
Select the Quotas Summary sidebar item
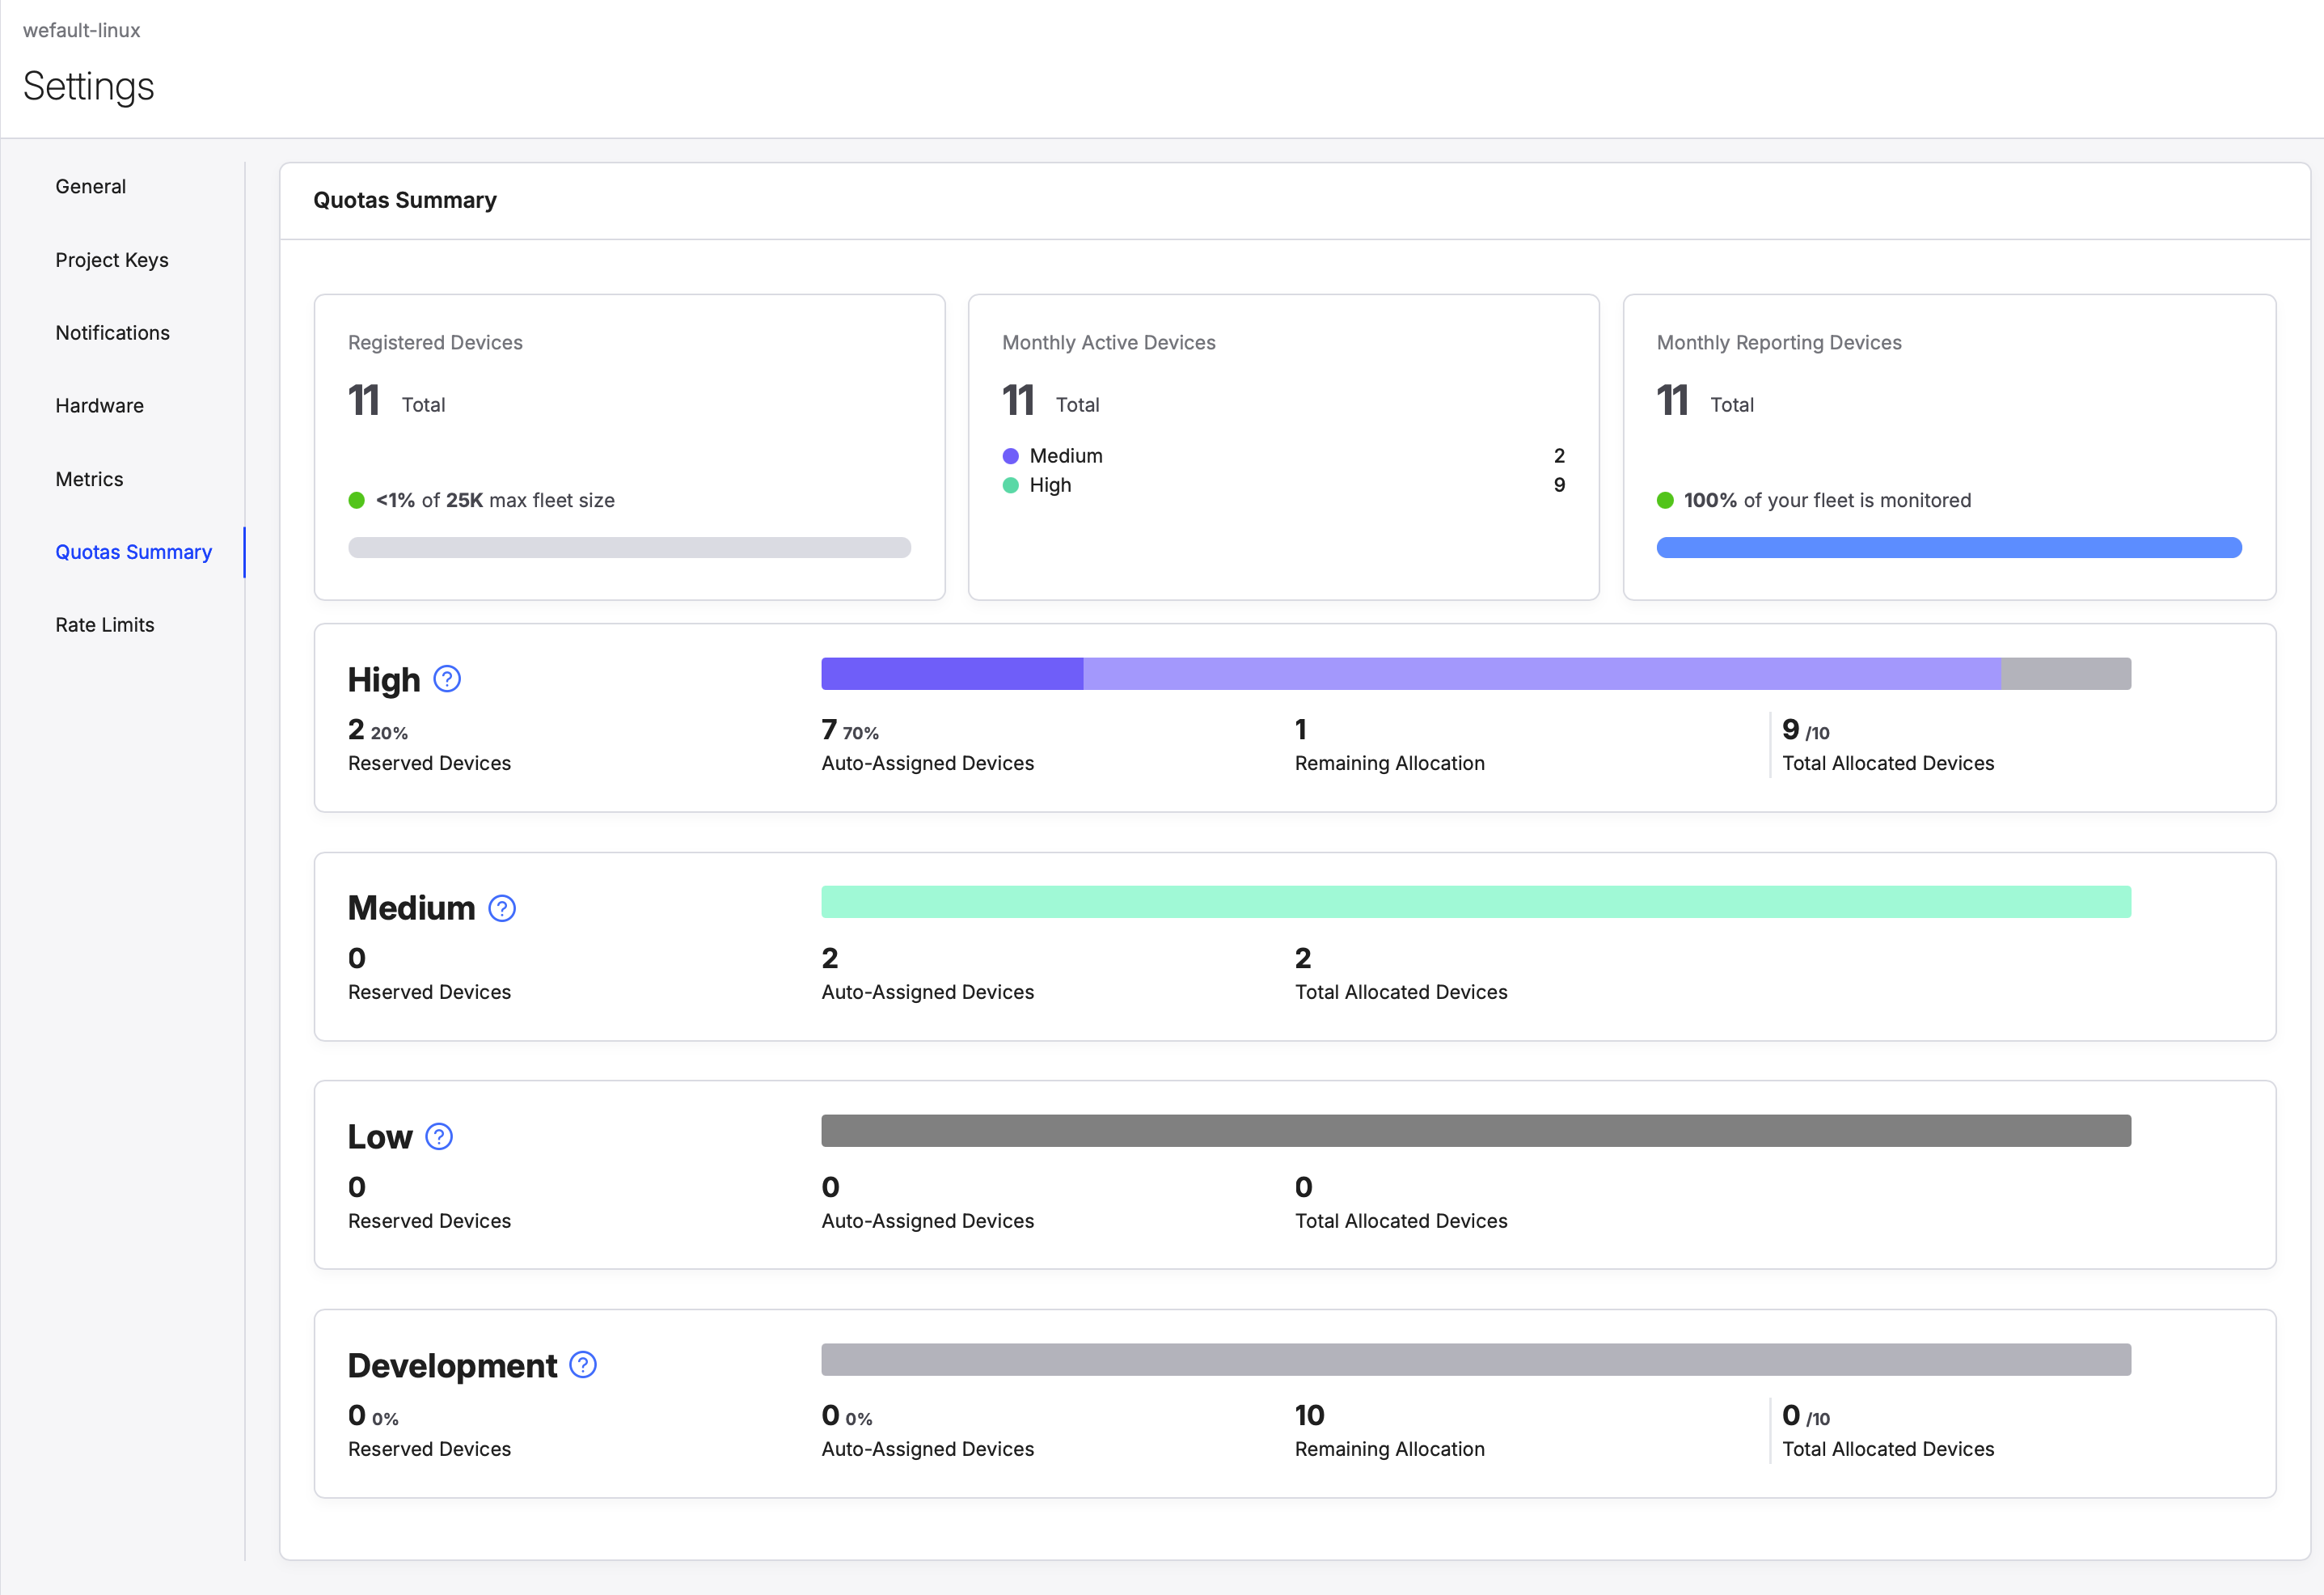point(133,552)
